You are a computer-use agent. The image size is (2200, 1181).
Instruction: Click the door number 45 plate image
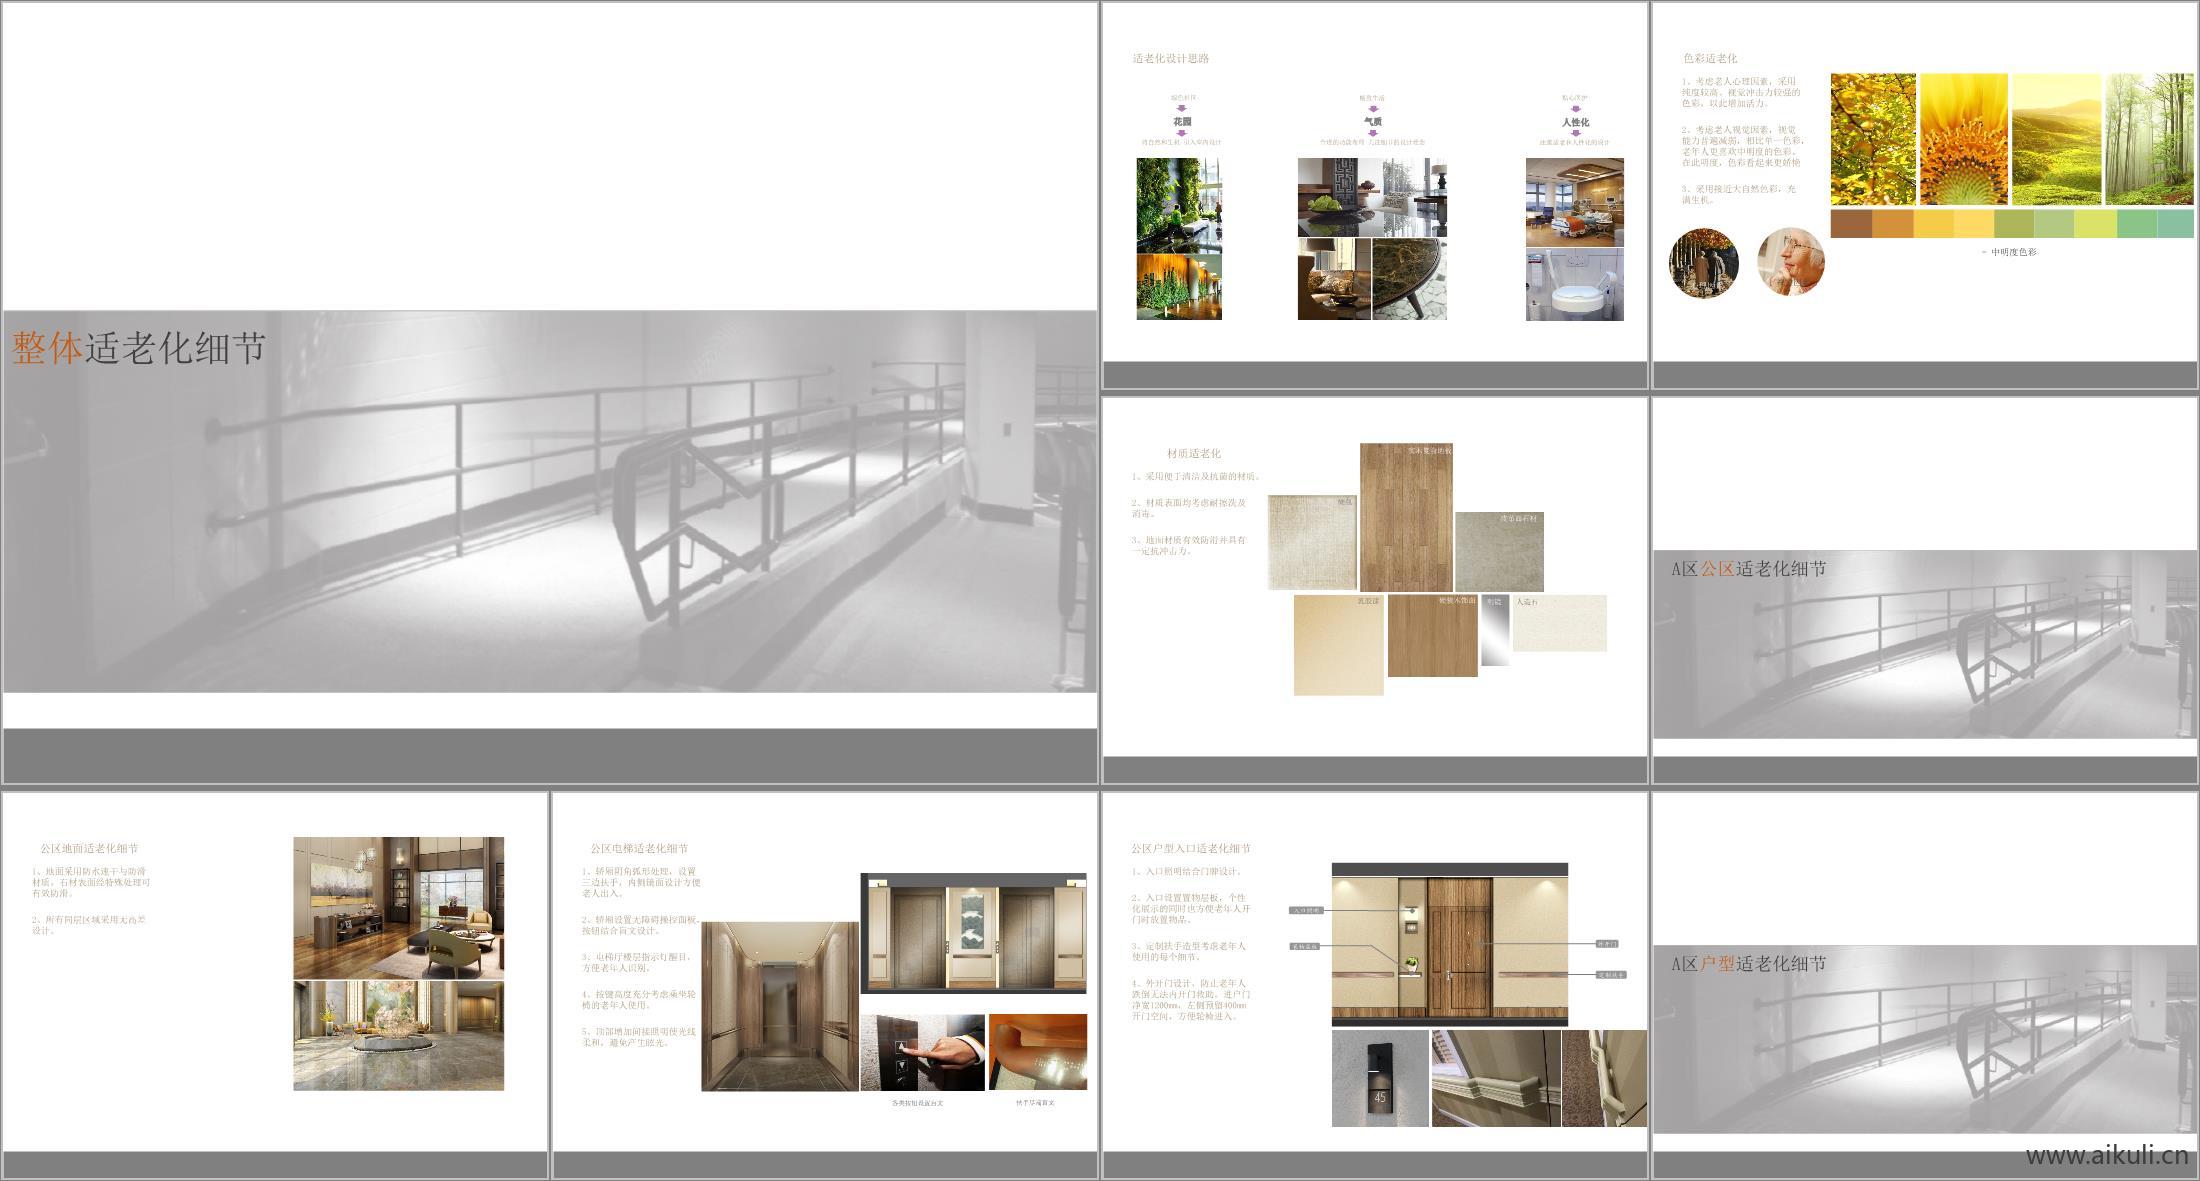point(1380,1078)
